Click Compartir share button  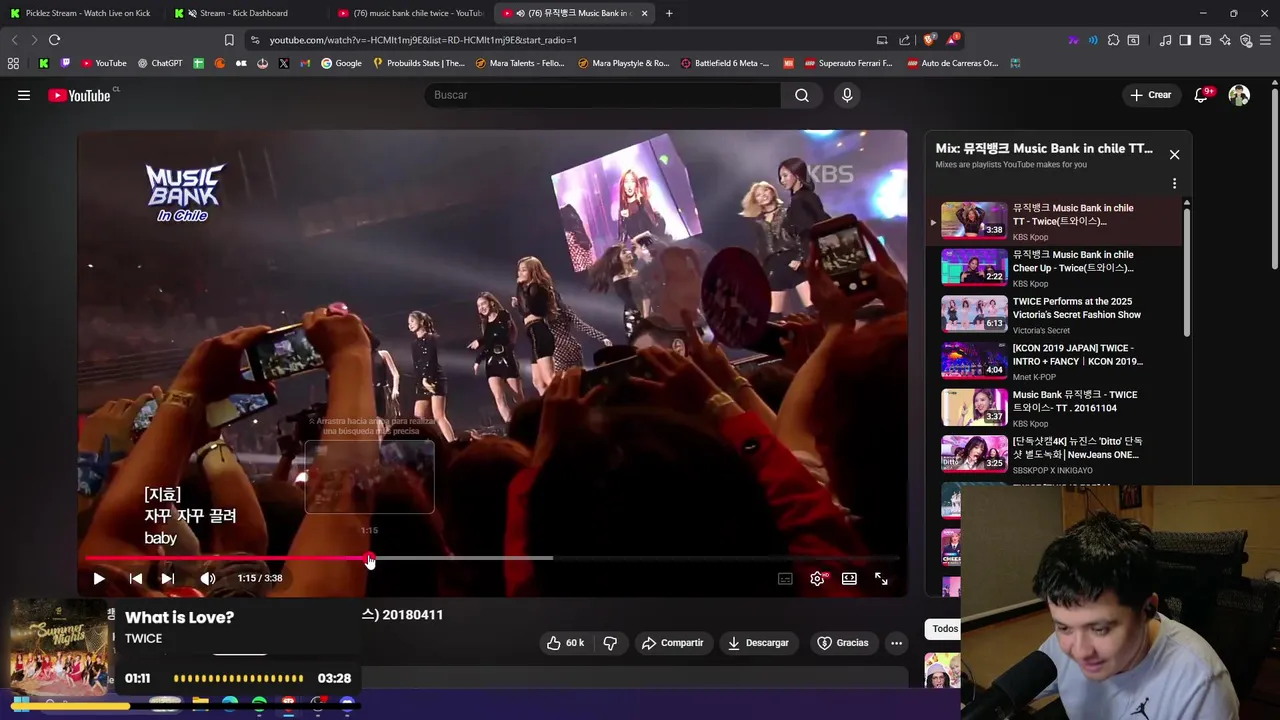coord(672,643)
